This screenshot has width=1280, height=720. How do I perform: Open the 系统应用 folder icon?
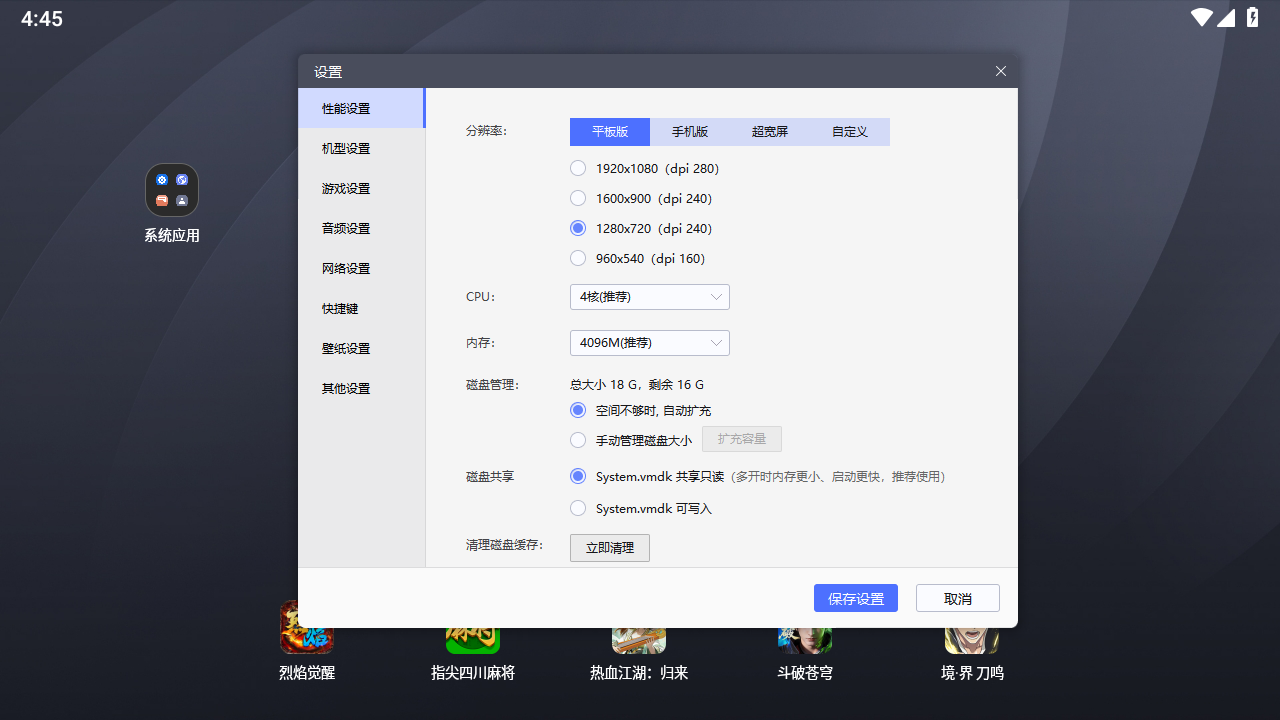[x=172, y=190]
